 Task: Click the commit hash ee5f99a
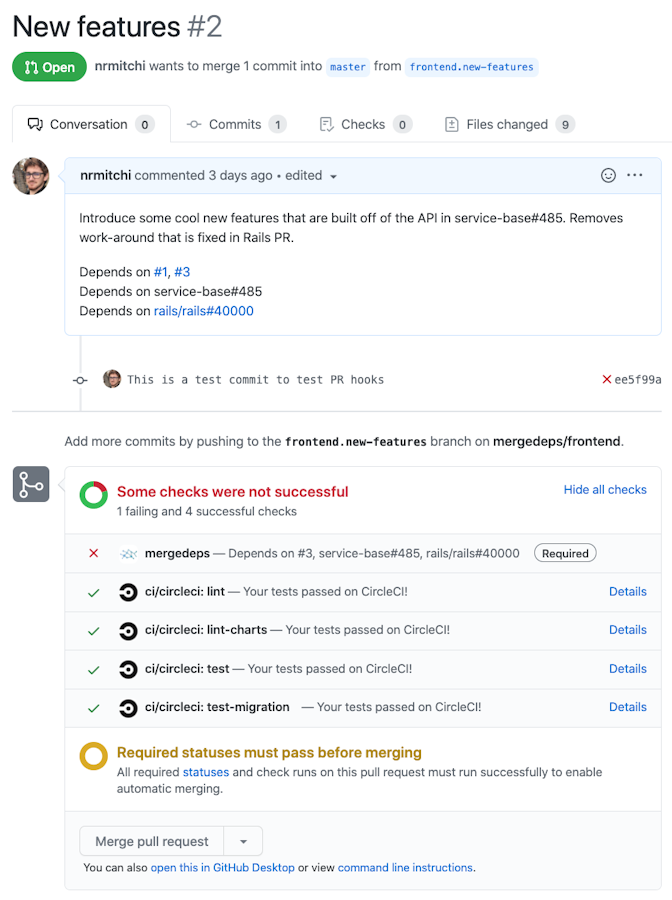click(638, 380)
